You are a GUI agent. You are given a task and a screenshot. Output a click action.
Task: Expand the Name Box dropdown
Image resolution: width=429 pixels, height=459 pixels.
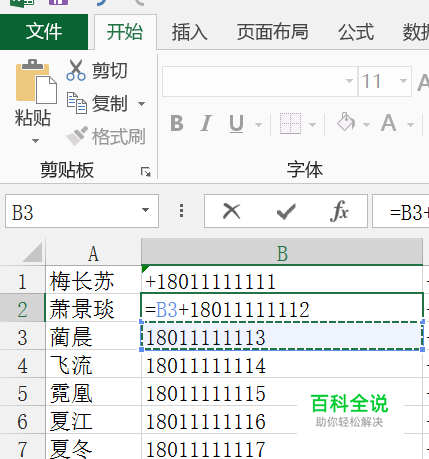(x=145, y=210)
